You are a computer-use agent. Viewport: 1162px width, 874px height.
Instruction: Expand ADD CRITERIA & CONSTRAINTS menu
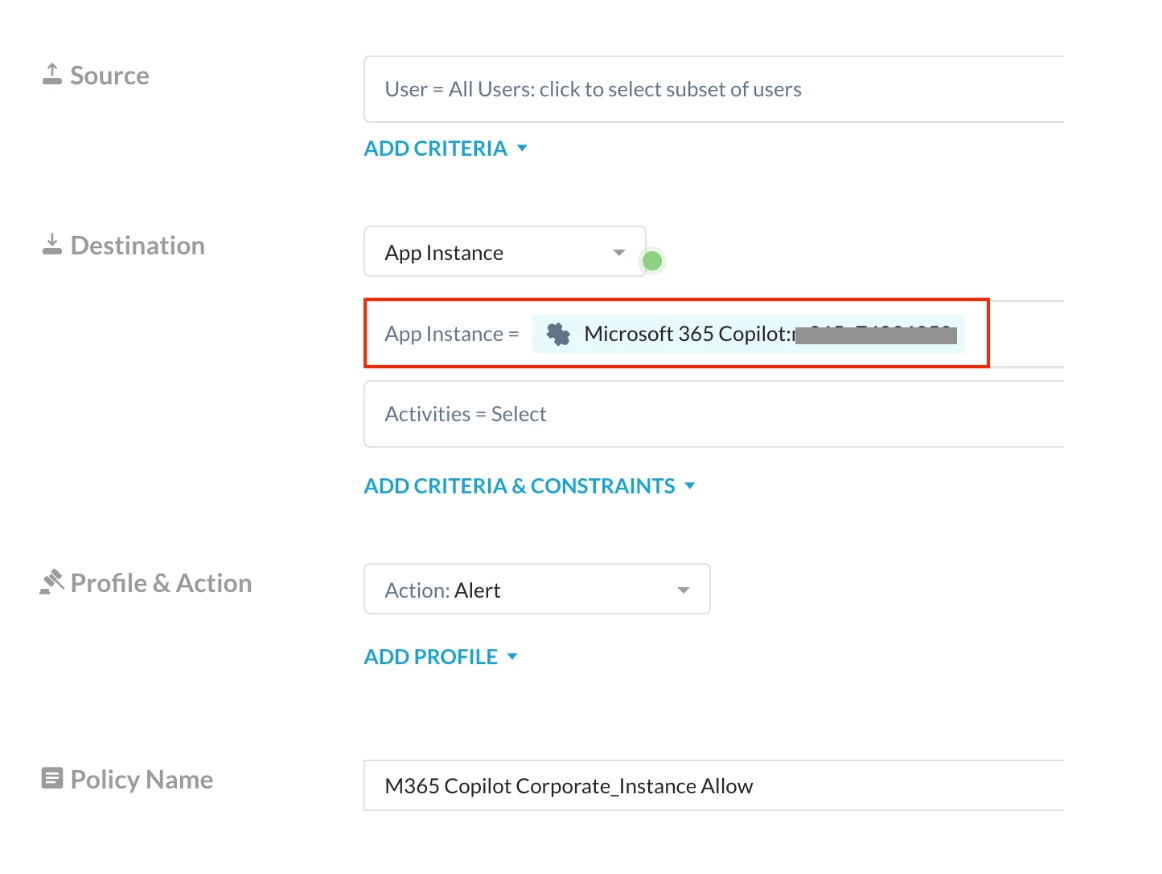pyautogui.click(x=530, y=486)
